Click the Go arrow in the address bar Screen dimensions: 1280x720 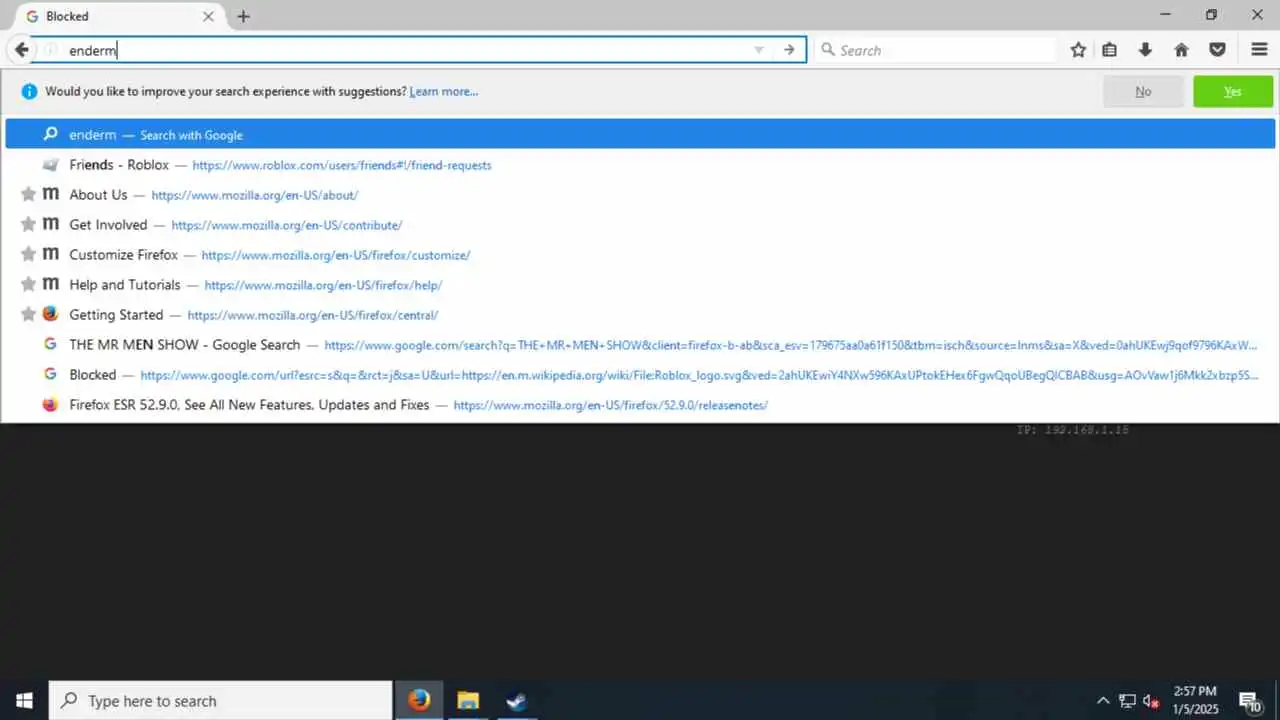[789, 50]
